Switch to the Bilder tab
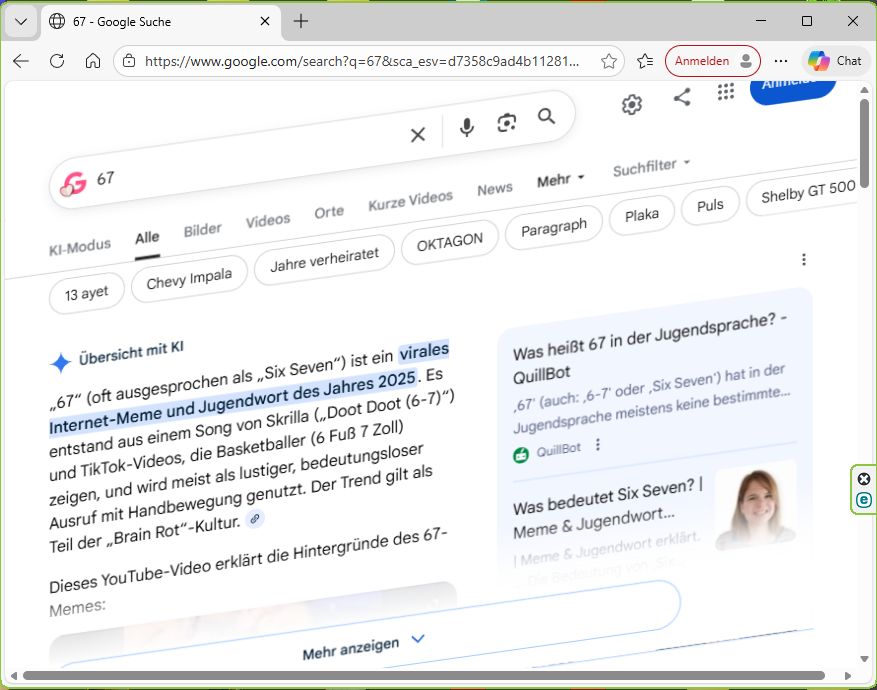The height and width of the screenshot is (690, 877). (x=202, y=230)
